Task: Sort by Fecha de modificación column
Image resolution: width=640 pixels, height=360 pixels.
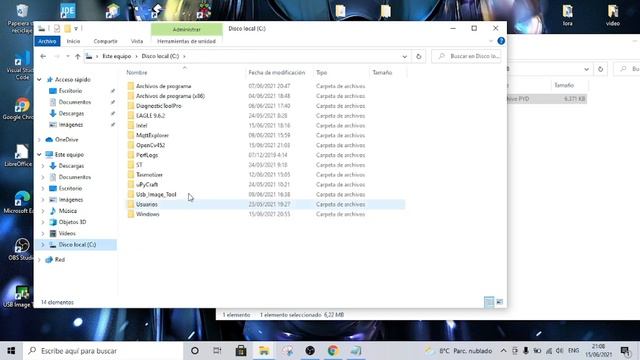Action: tap(277, 73)
